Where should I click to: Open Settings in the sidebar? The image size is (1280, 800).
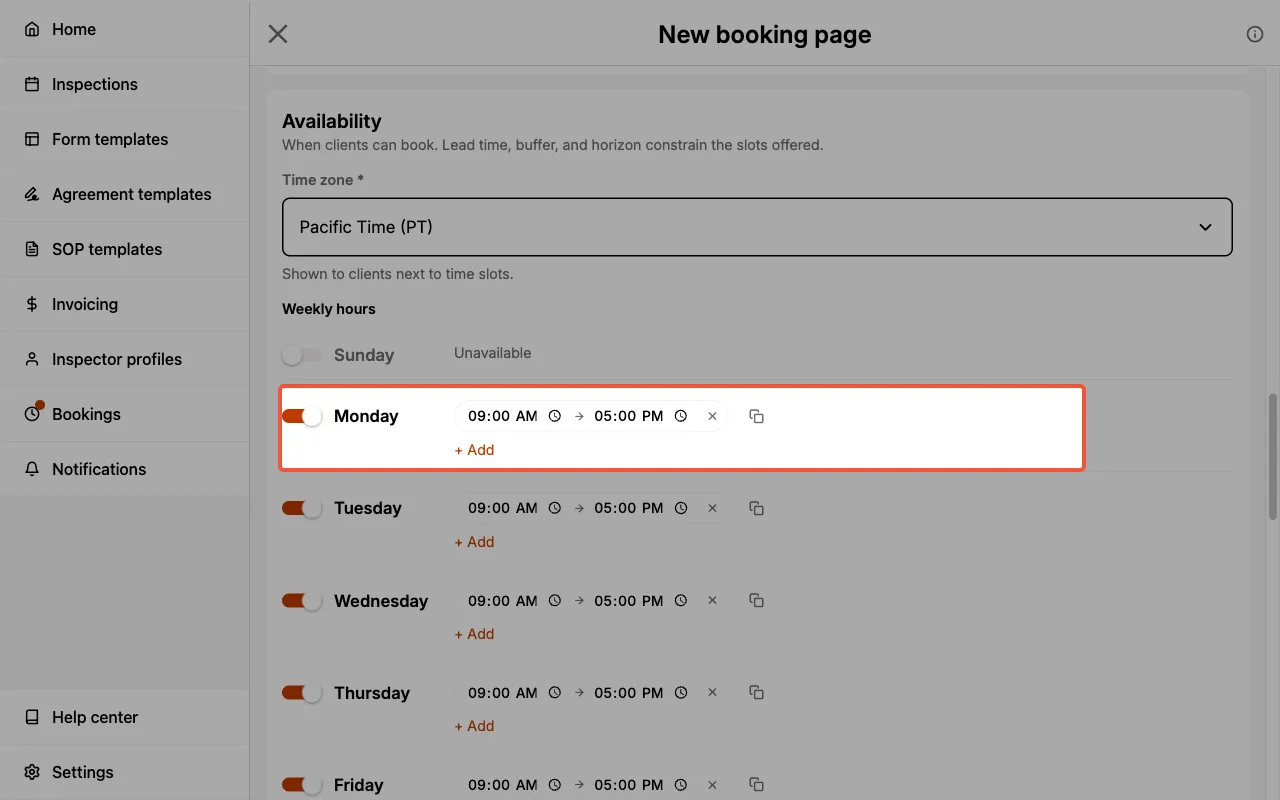(124, 772)
